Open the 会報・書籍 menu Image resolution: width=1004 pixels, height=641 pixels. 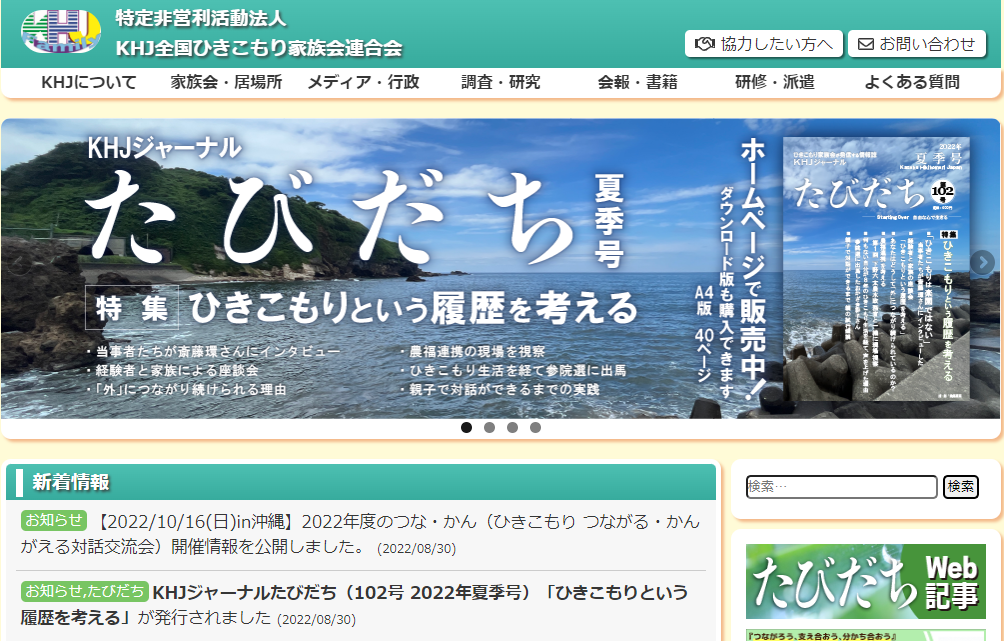coord(638,82)
